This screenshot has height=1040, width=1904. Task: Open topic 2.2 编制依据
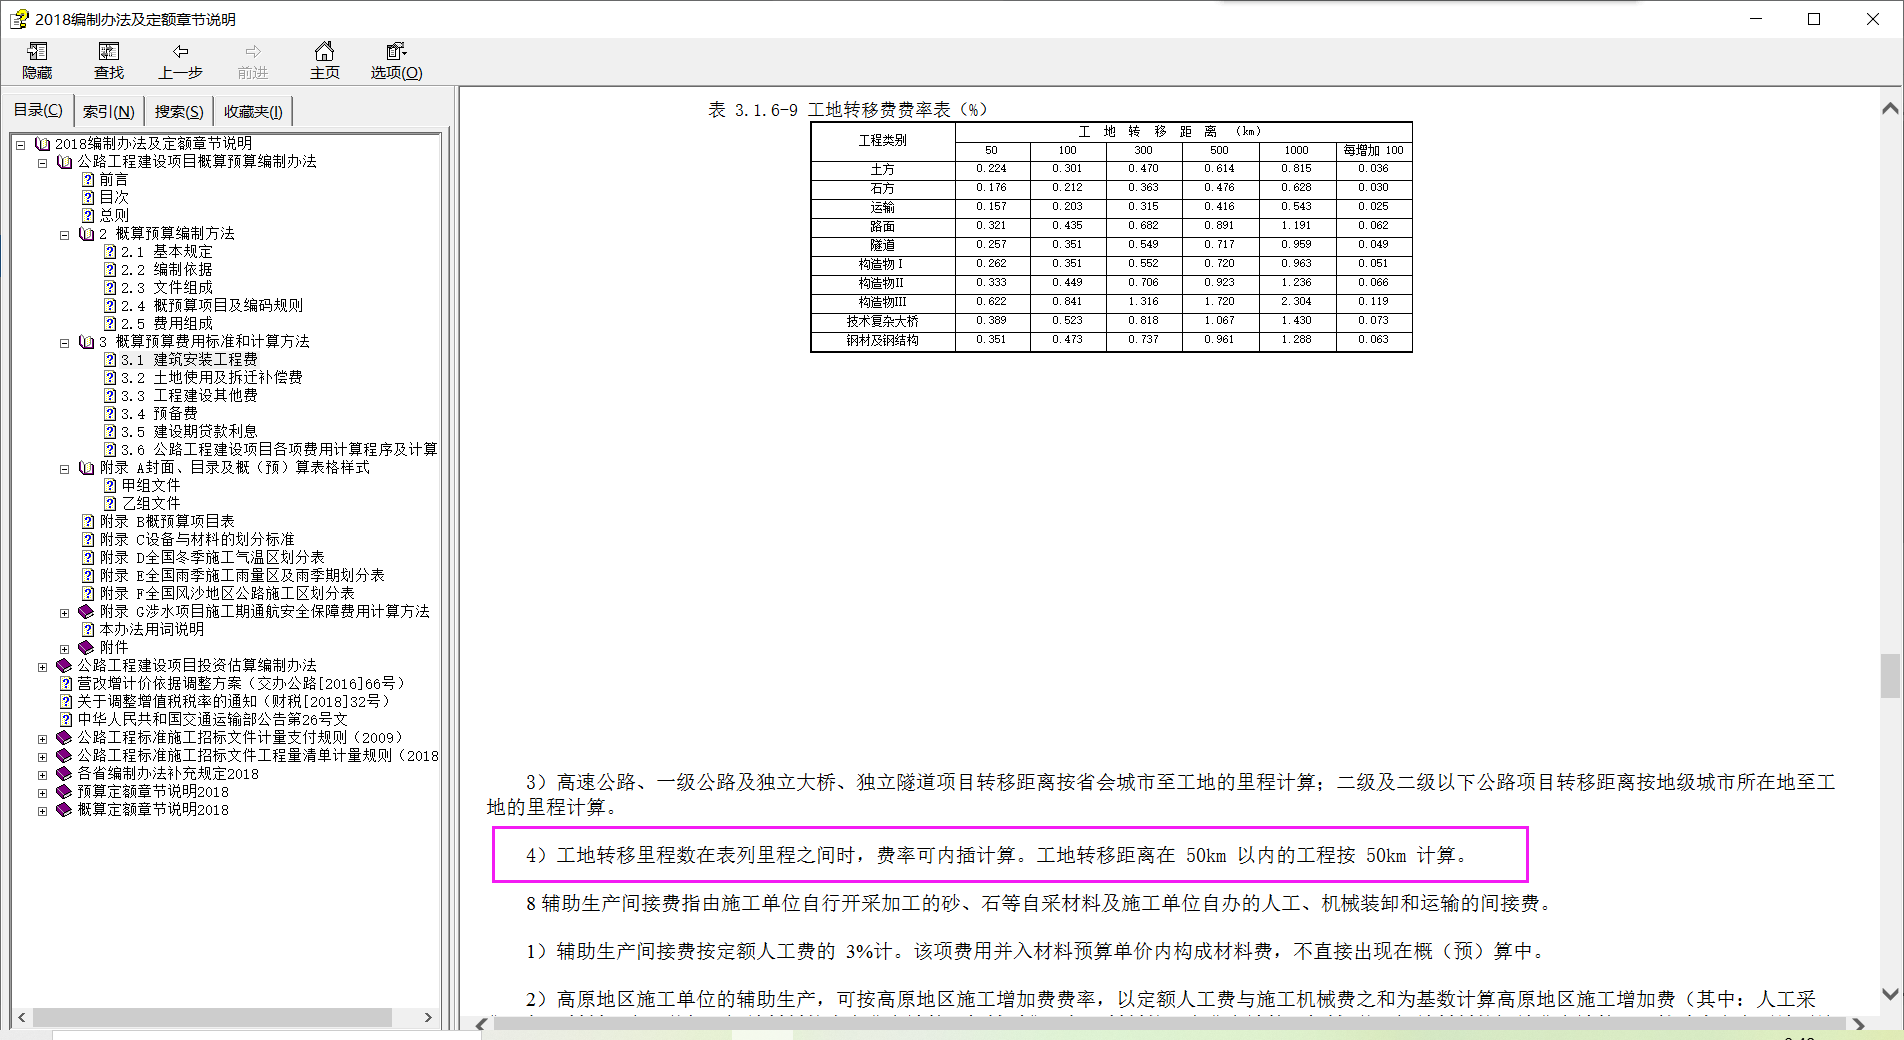point(167,270)
